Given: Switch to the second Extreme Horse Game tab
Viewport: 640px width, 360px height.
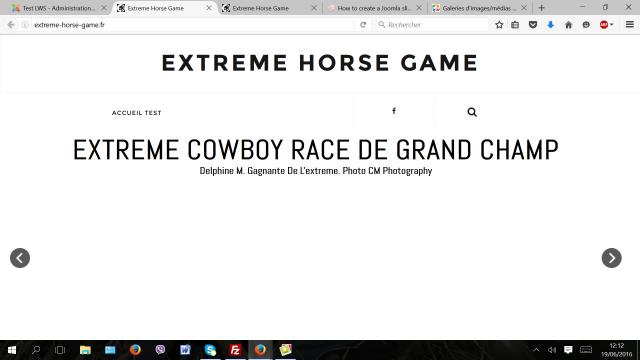Looking at the screenshot, I should (x=269, y=8).
